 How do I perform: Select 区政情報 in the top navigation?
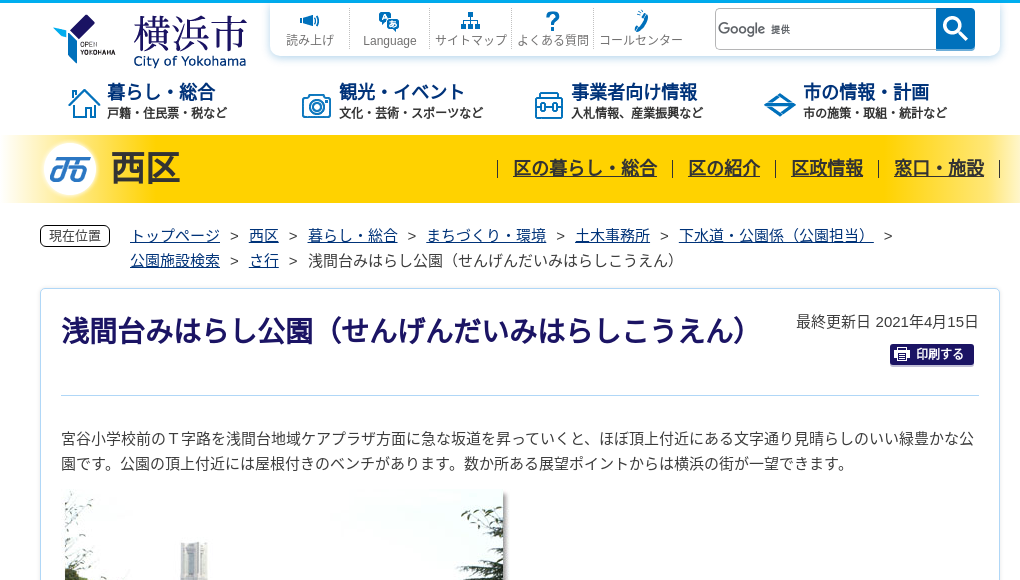[x=827, y=169]
